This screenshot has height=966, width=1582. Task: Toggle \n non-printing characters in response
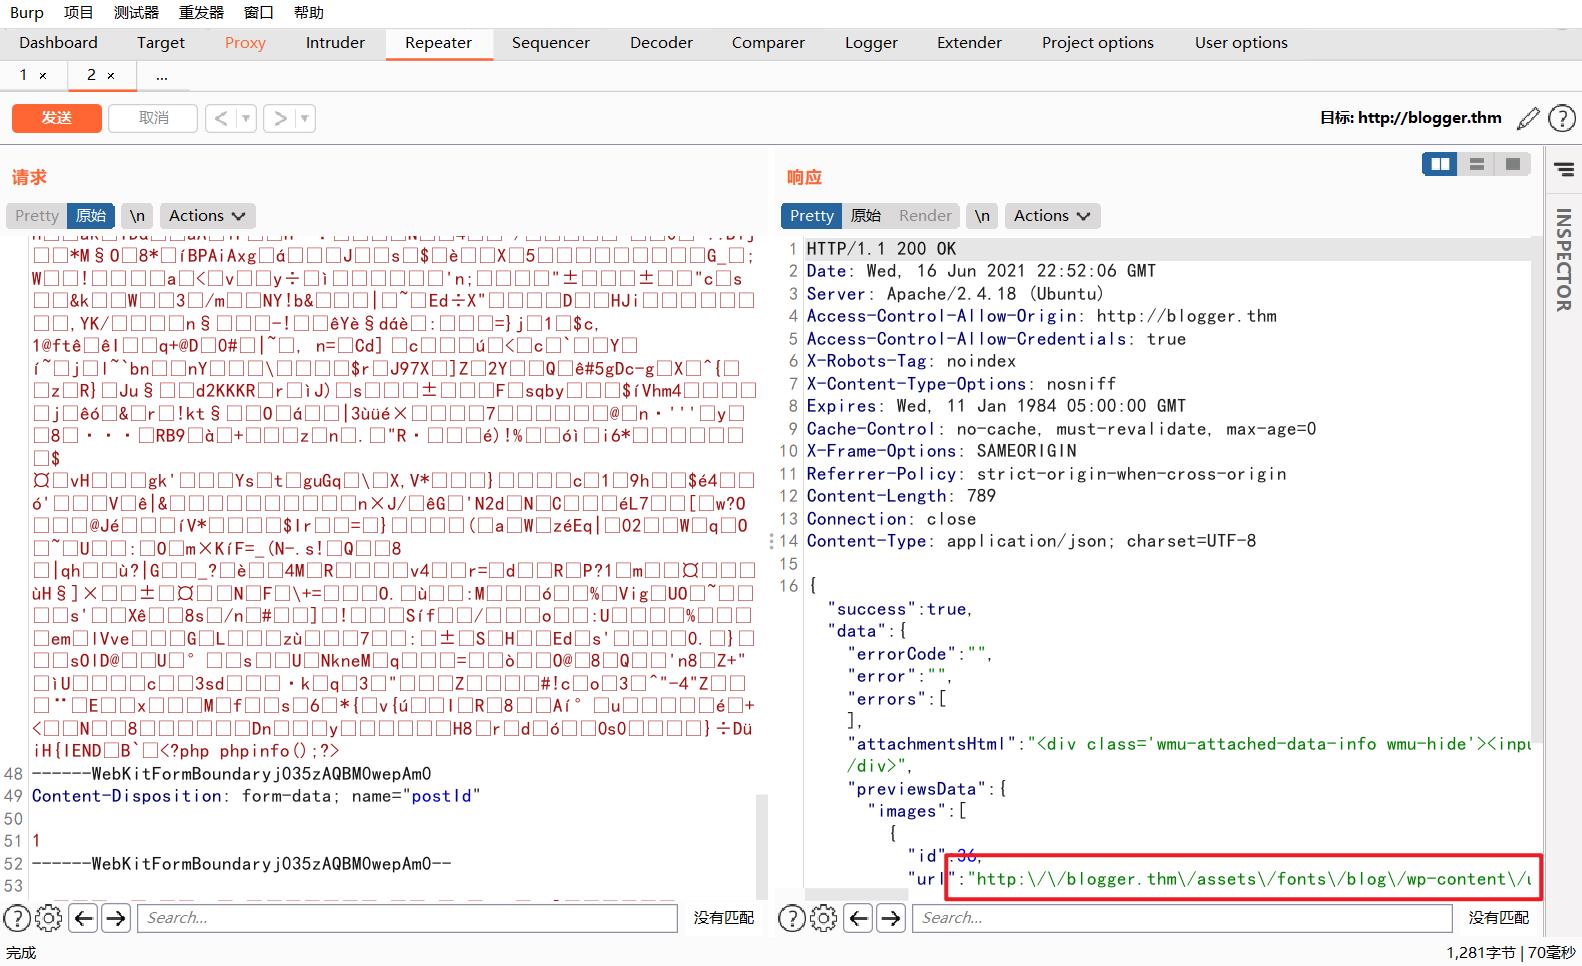pyautogui.click(x=982, y=215)
